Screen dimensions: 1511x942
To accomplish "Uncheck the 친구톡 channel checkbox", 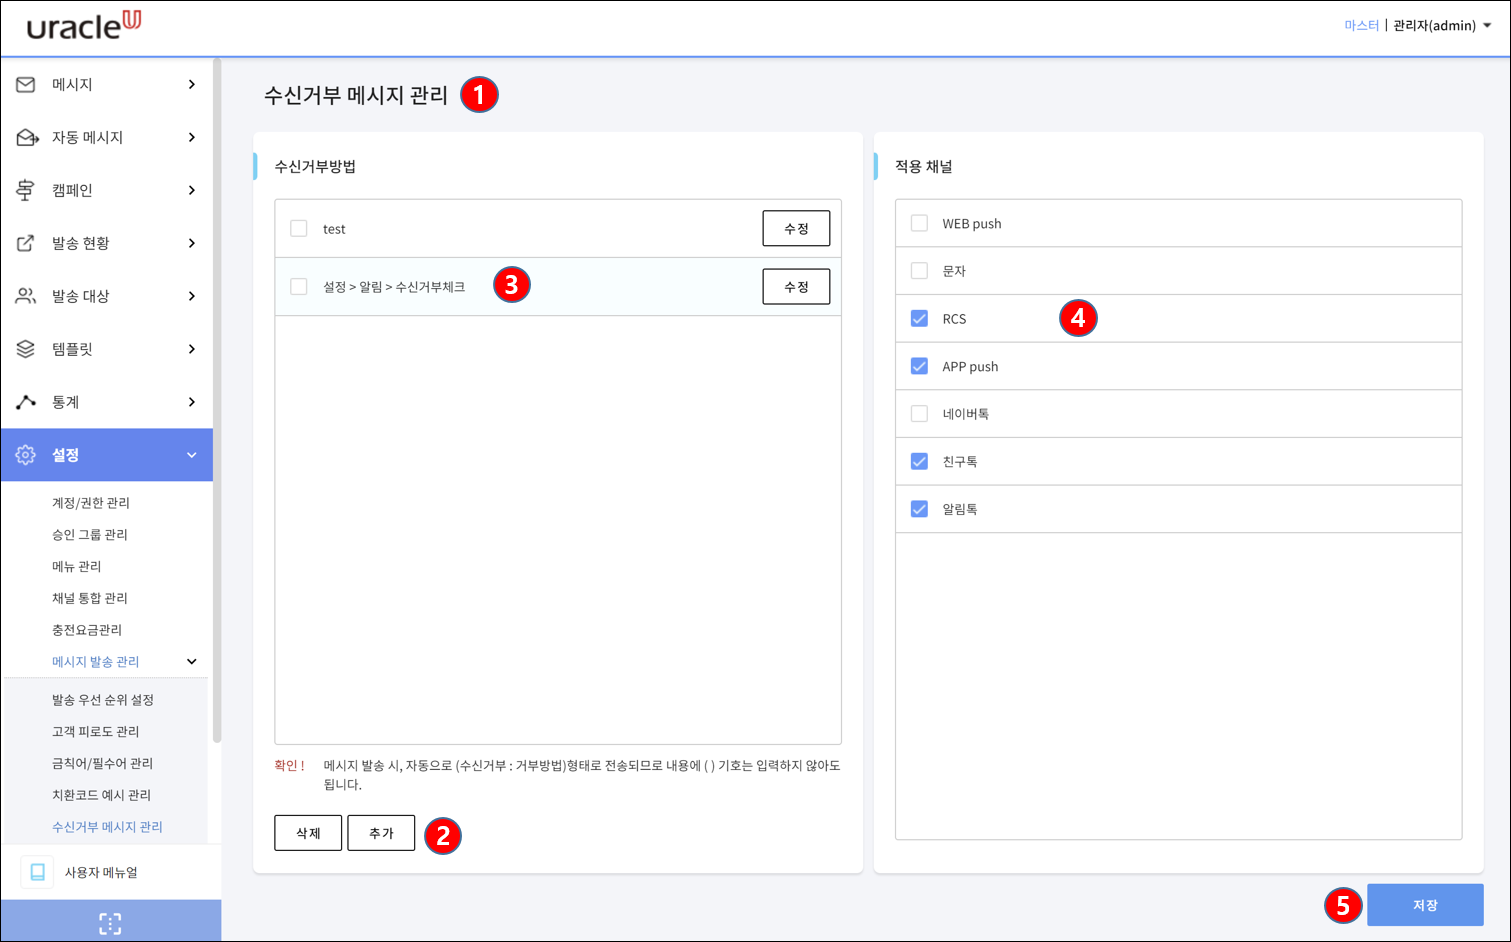I will [919, 461].
